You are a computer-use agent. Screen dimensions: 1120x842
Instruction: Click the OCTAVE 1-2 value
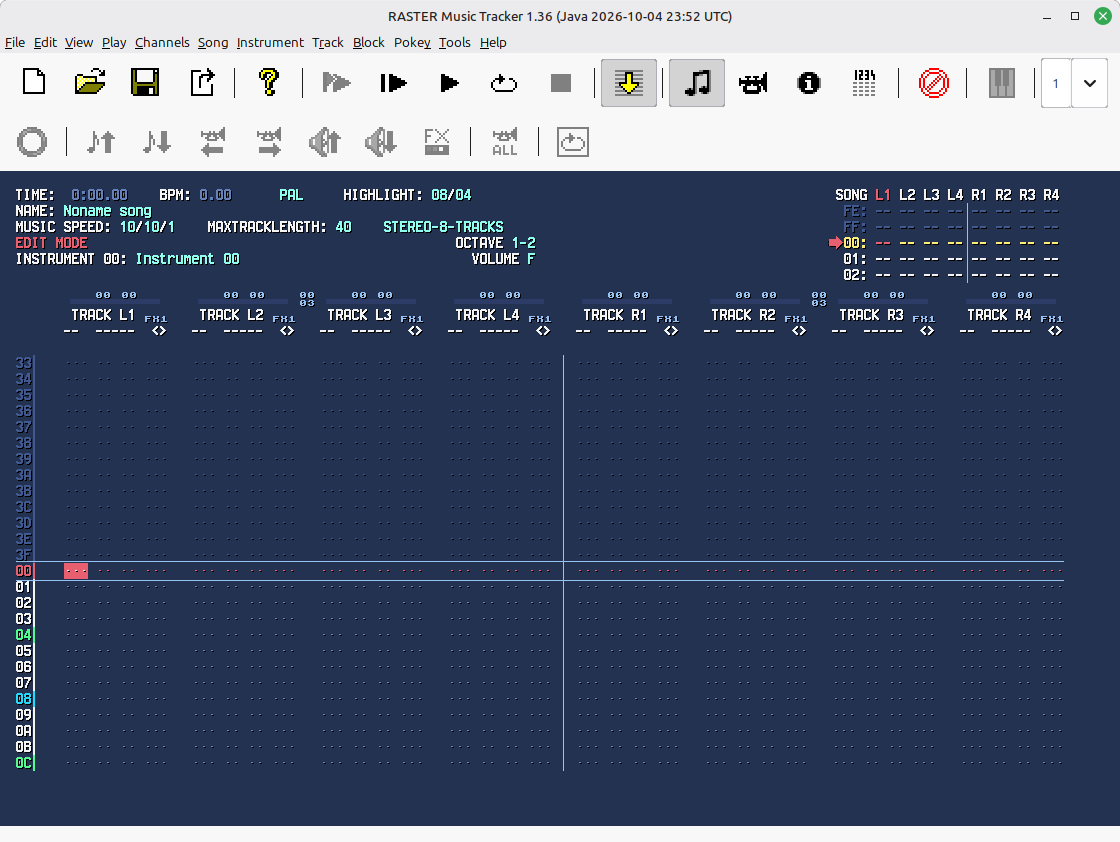click(x=524, y=243)
